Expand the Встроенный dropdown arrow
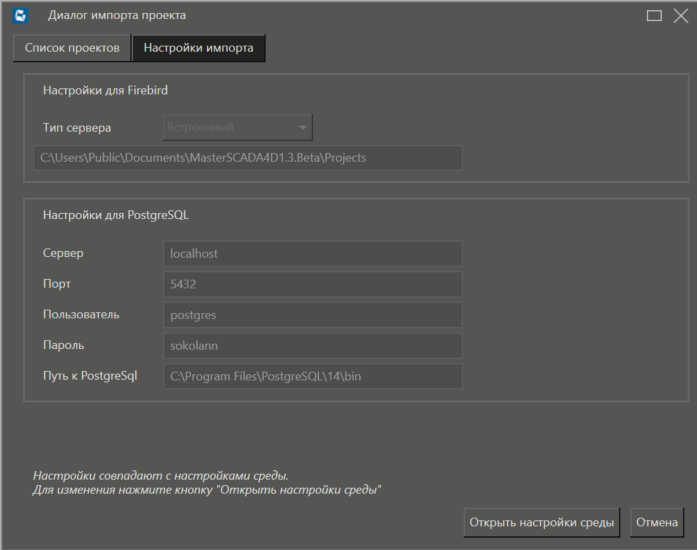Viewport: 697px width, 550px height. [x=302, y=128]
